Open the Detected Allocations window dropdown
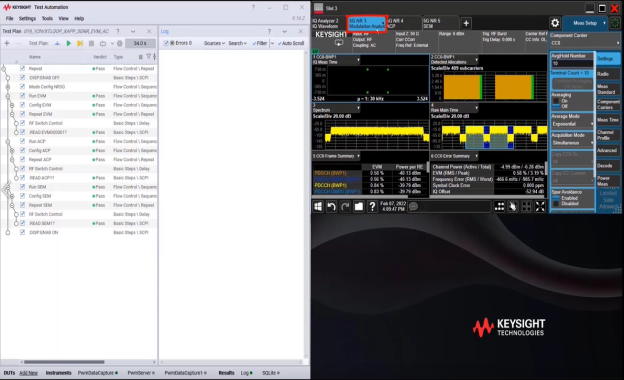This screenshot has height=380, width=624. point(454,60)
